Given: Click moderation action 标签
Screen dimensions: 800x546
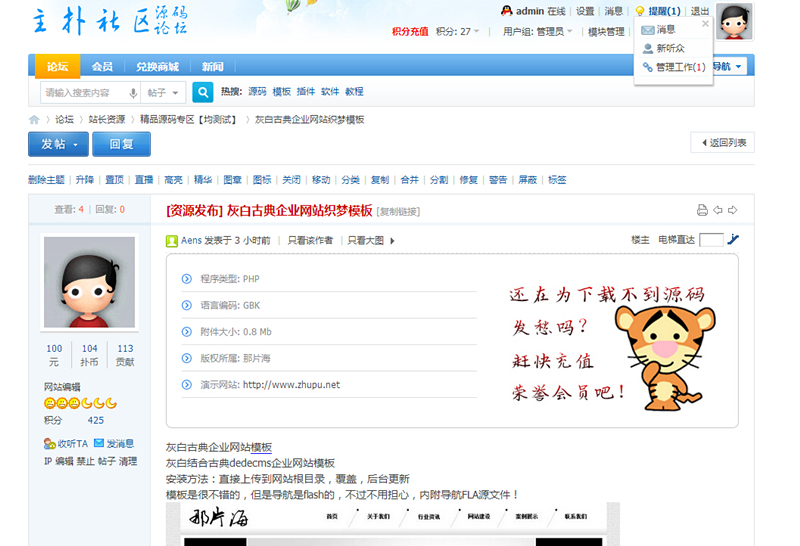Looking at the screenshot, I should pyautogui.click(x=557, y=180).
